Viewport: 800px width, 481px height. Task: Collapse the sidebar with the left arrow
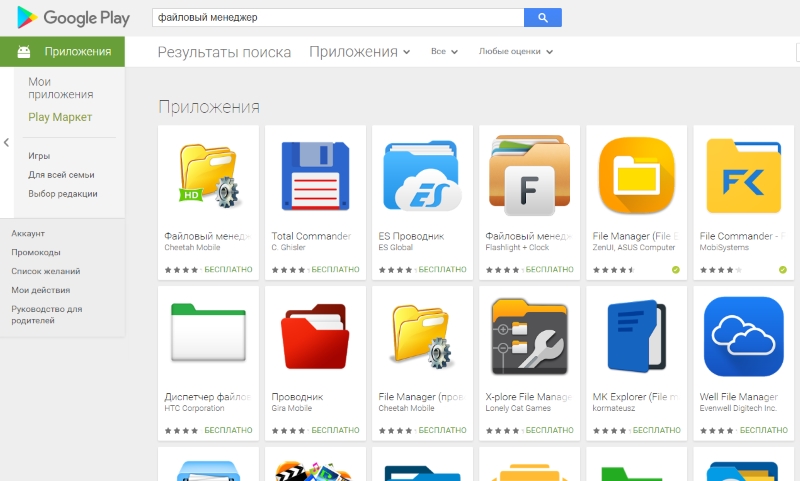(x=6, y=142)
